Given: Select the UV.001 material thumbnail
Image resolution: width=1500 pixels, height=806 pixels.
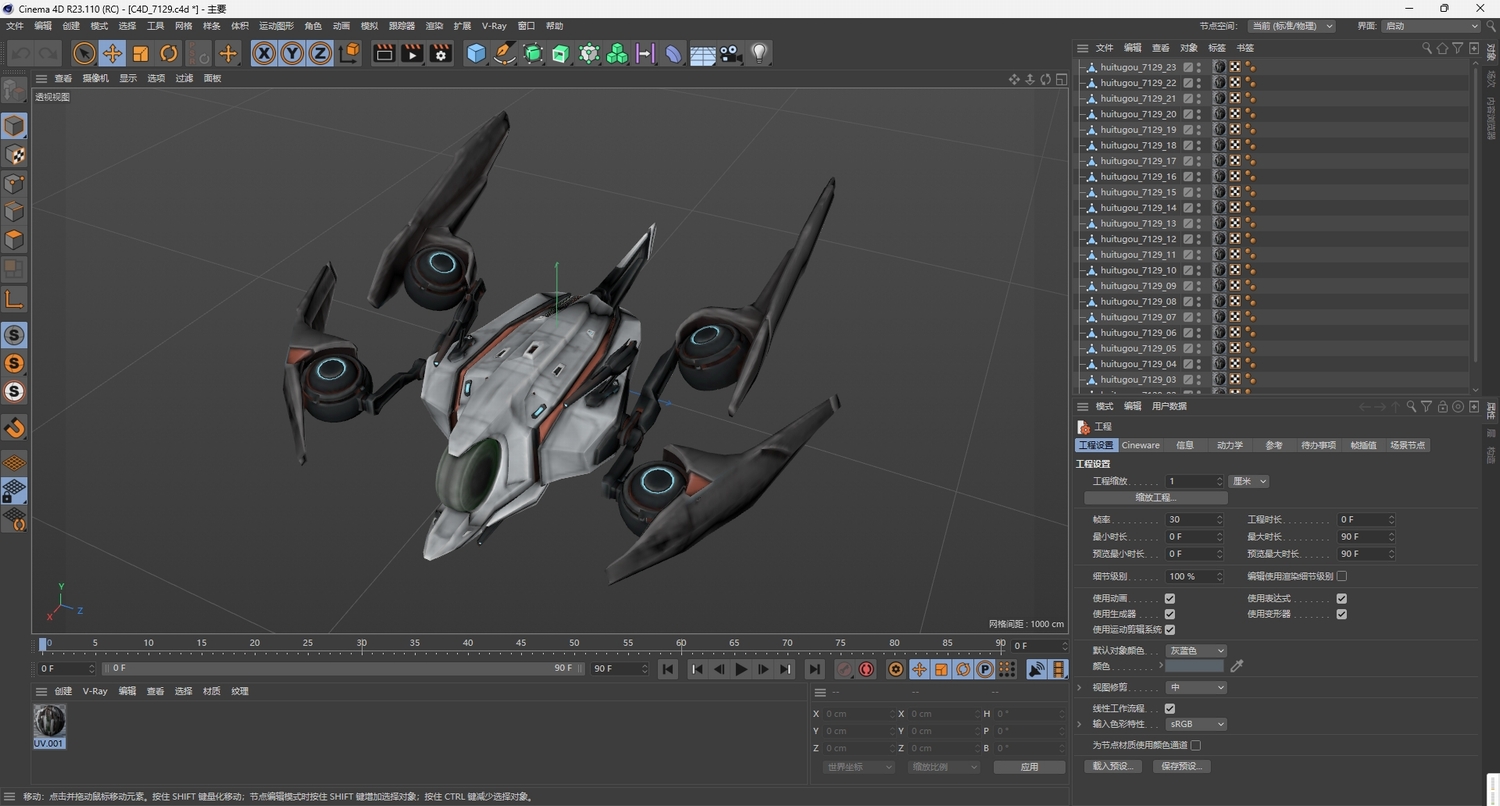Looking at the screenshot, I should point(48,722).
